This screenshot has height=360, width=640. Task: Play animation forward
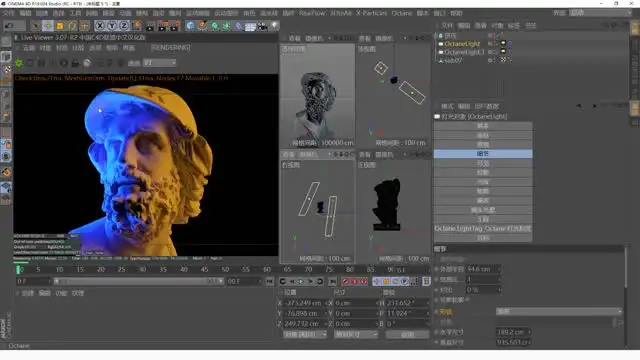(301, 281)
